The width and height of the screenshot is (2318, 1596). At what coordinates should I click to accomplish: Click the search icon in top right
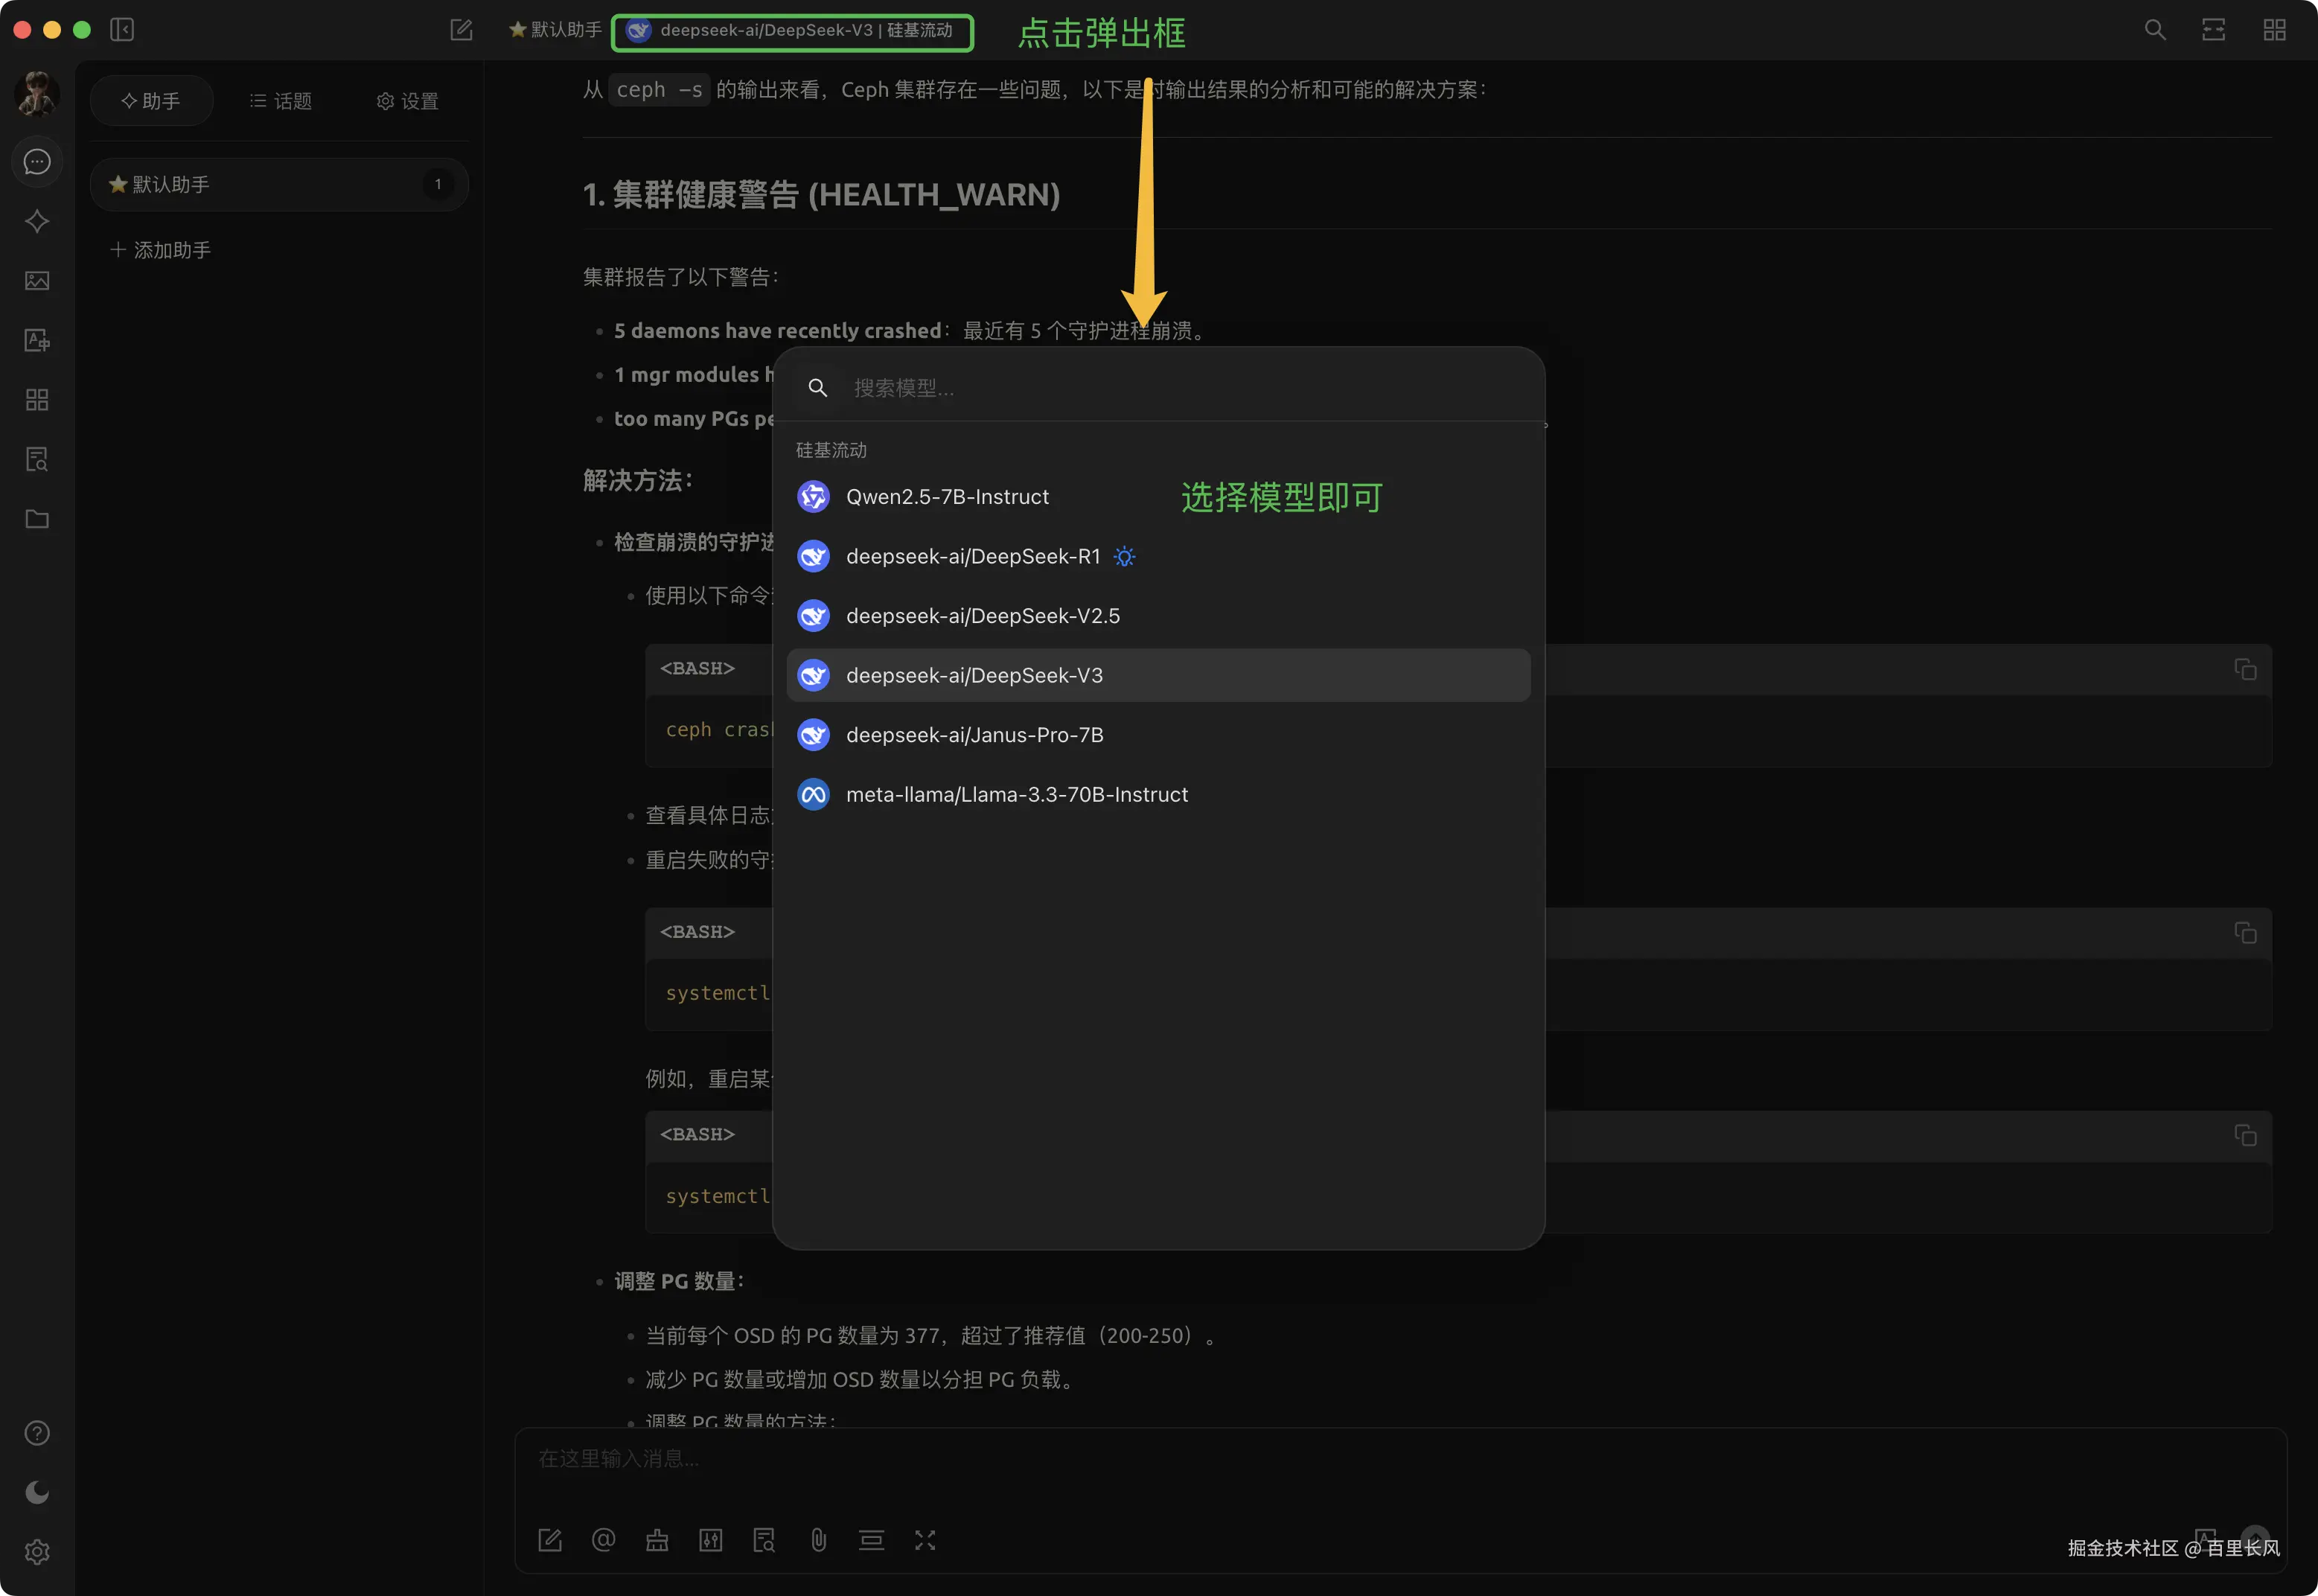(x=2155, y=30)
